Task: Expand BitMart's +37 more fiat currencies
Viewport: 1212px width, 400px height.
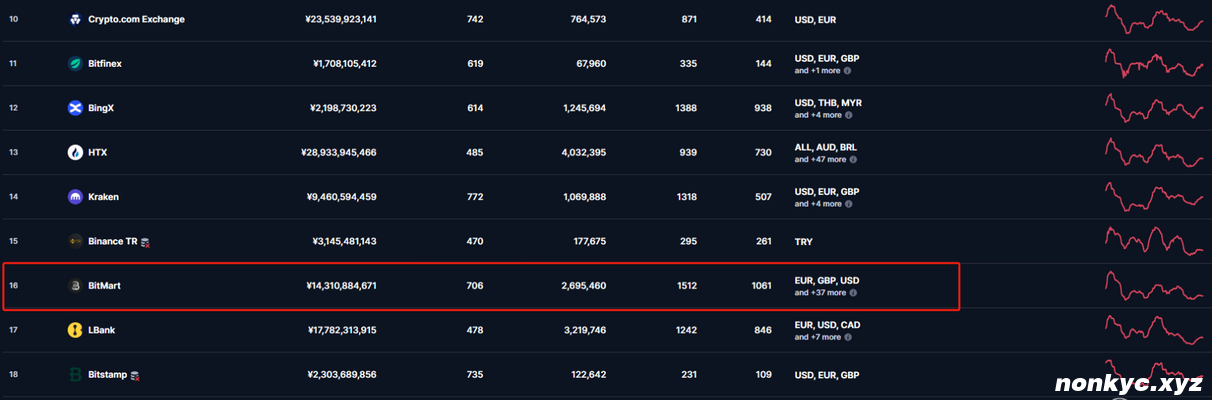Action: point(820,293)
